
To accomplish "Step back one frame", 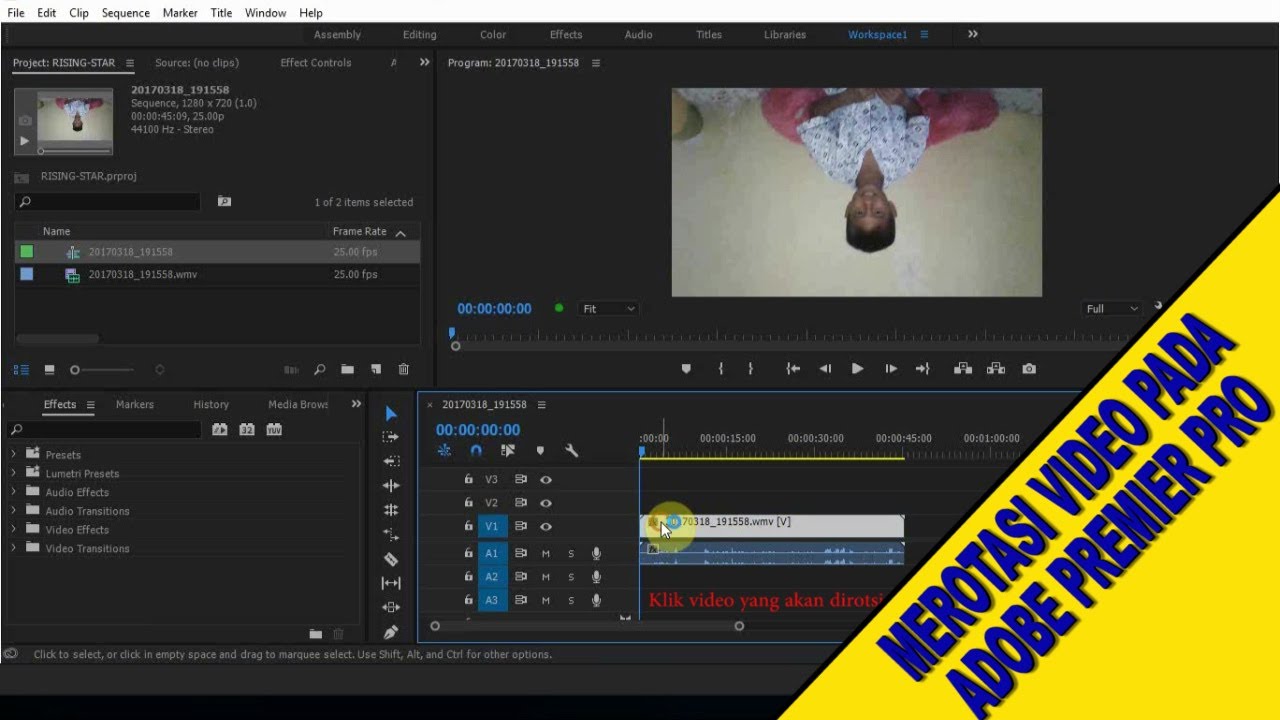I will click(825, 369).
